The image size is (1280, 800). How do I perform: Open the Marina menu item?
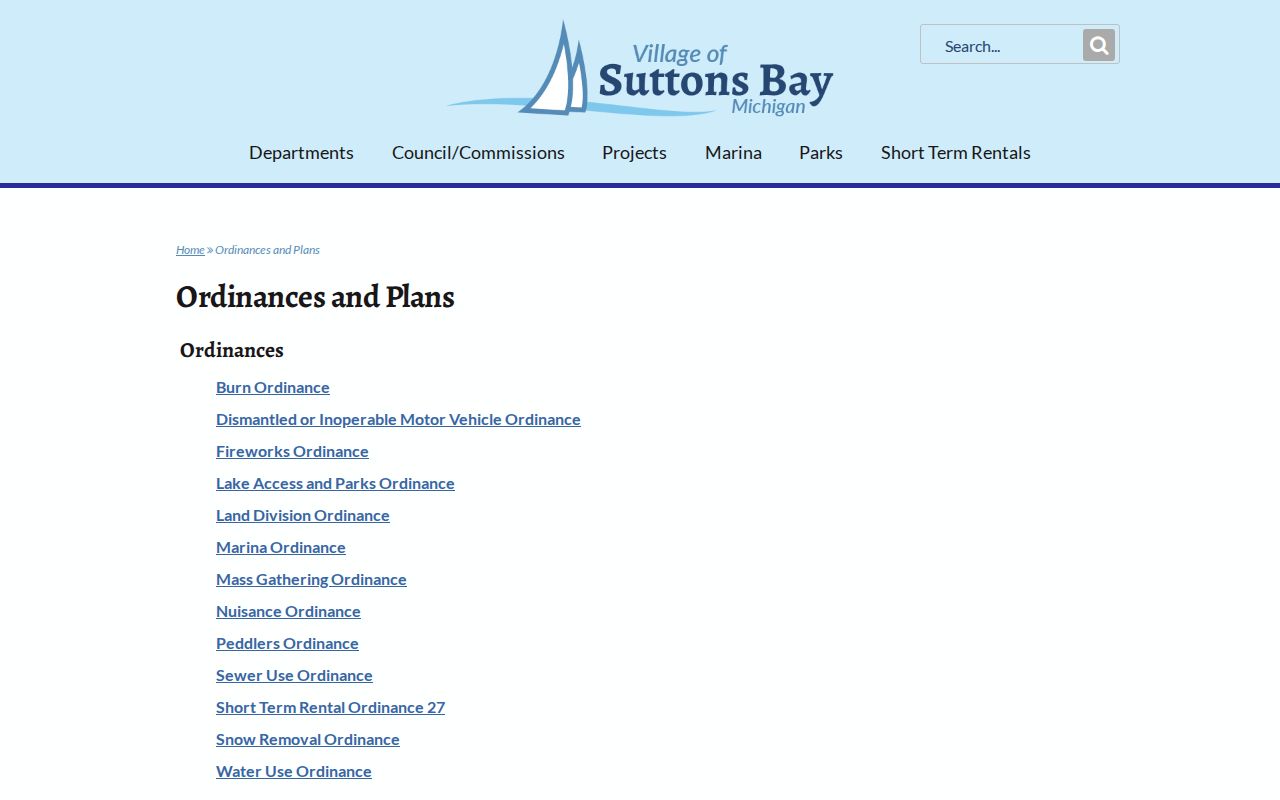pyautogui.click(x=733, y=152)
